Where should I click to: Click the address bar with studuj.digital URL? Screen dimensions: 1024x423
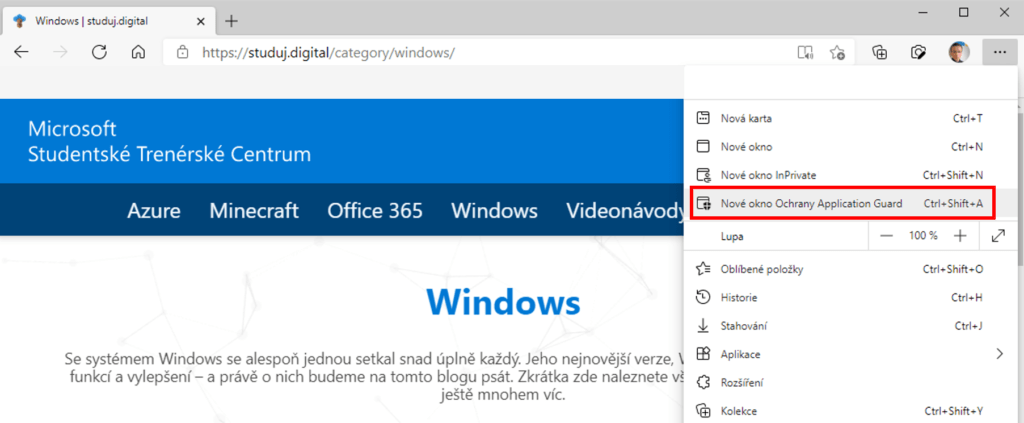tap(480, 52)
